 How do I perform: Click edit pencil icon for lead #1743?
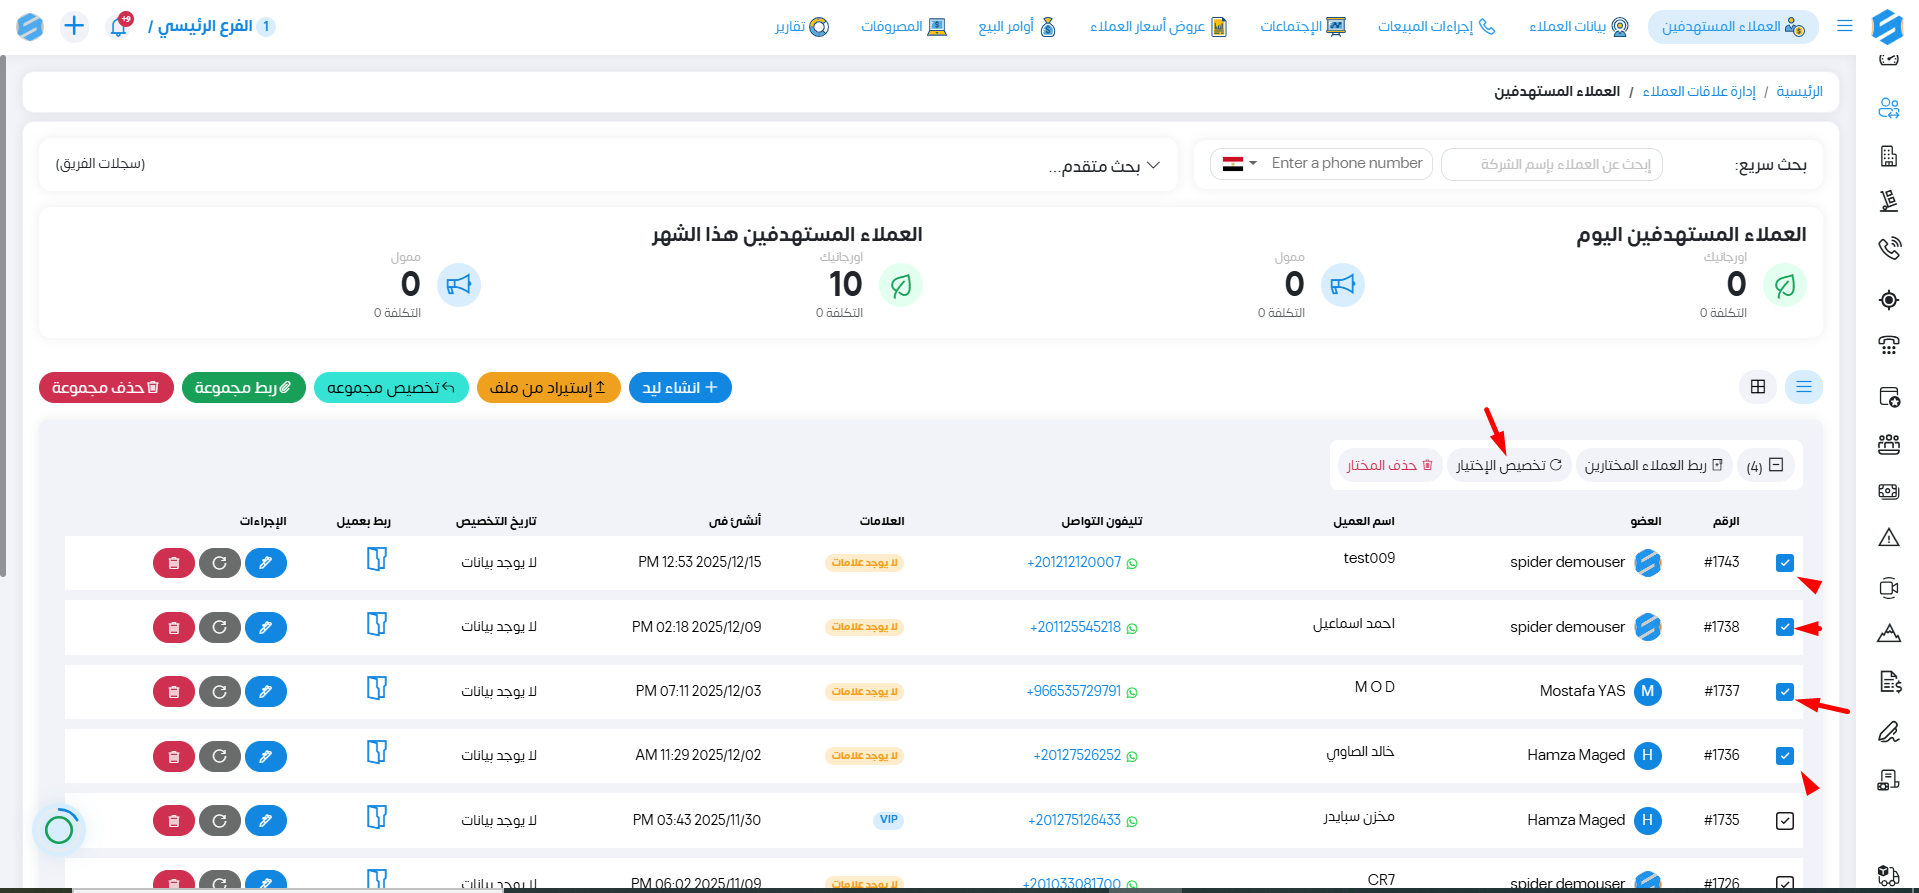pos(265,563)
